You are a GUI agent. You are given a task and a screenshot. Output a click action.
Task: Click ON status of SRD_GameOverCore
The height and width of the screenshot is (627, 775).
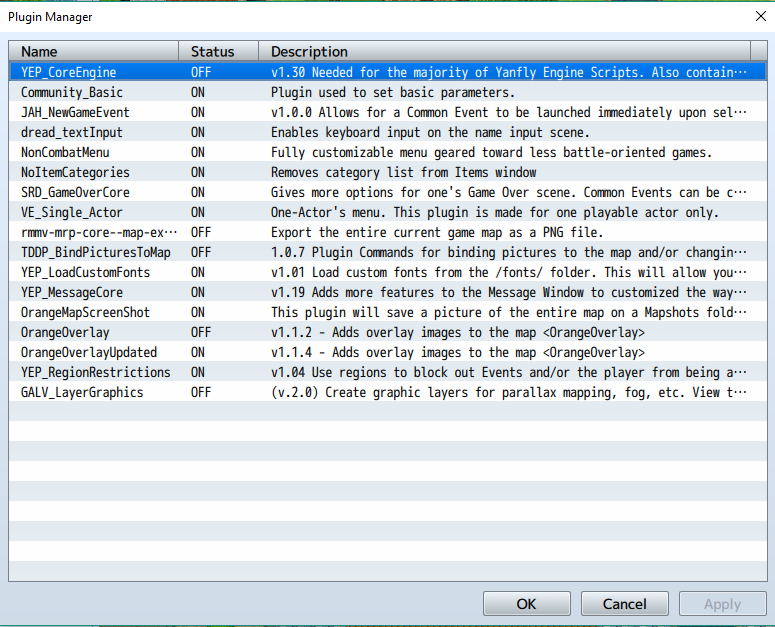[x=198, y=192]
